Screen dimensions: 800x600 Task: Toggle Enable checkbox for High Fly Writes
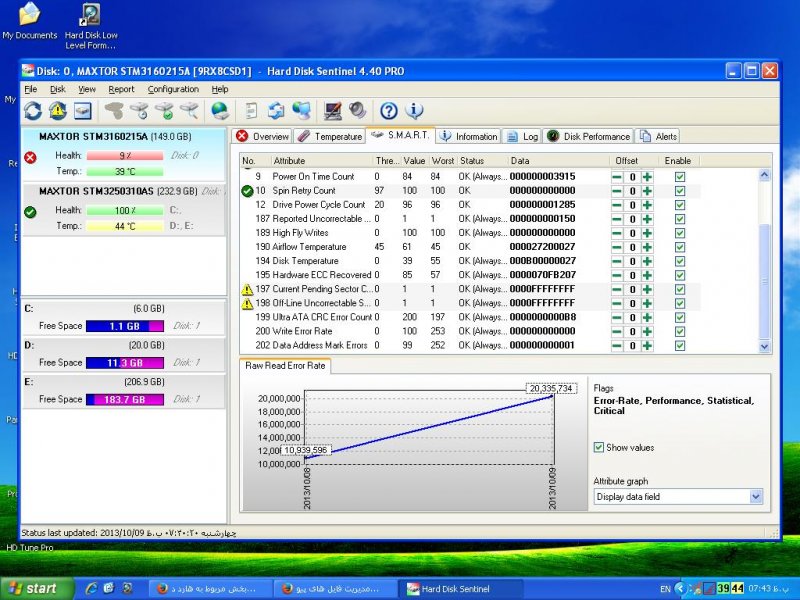tap(680, 233)
